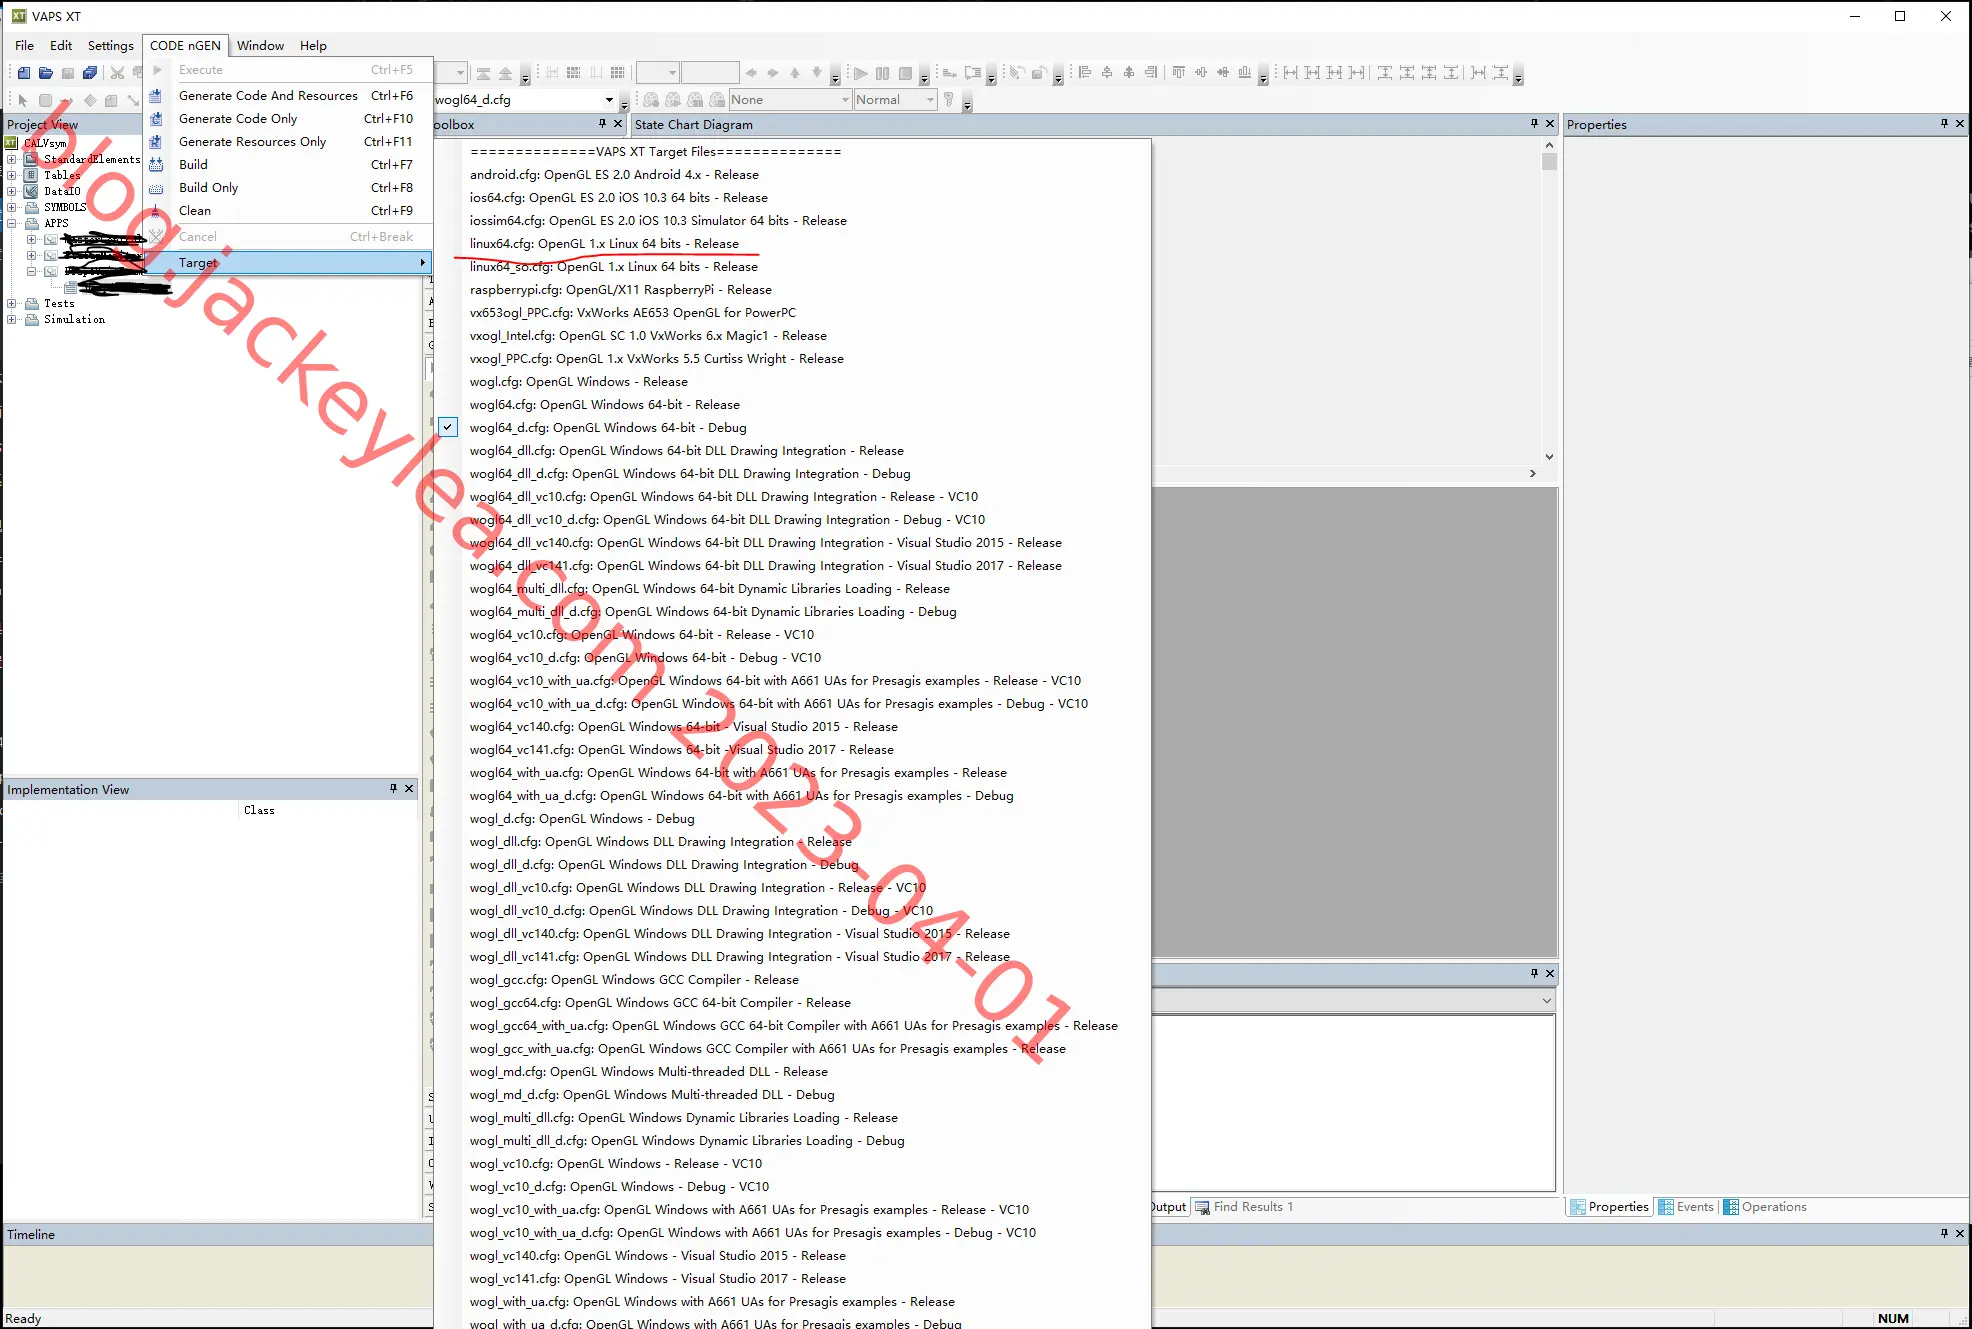Pin the Timeline panel
This screenshot has width=1972, height=1329.
click(x=1944, y=1234)
